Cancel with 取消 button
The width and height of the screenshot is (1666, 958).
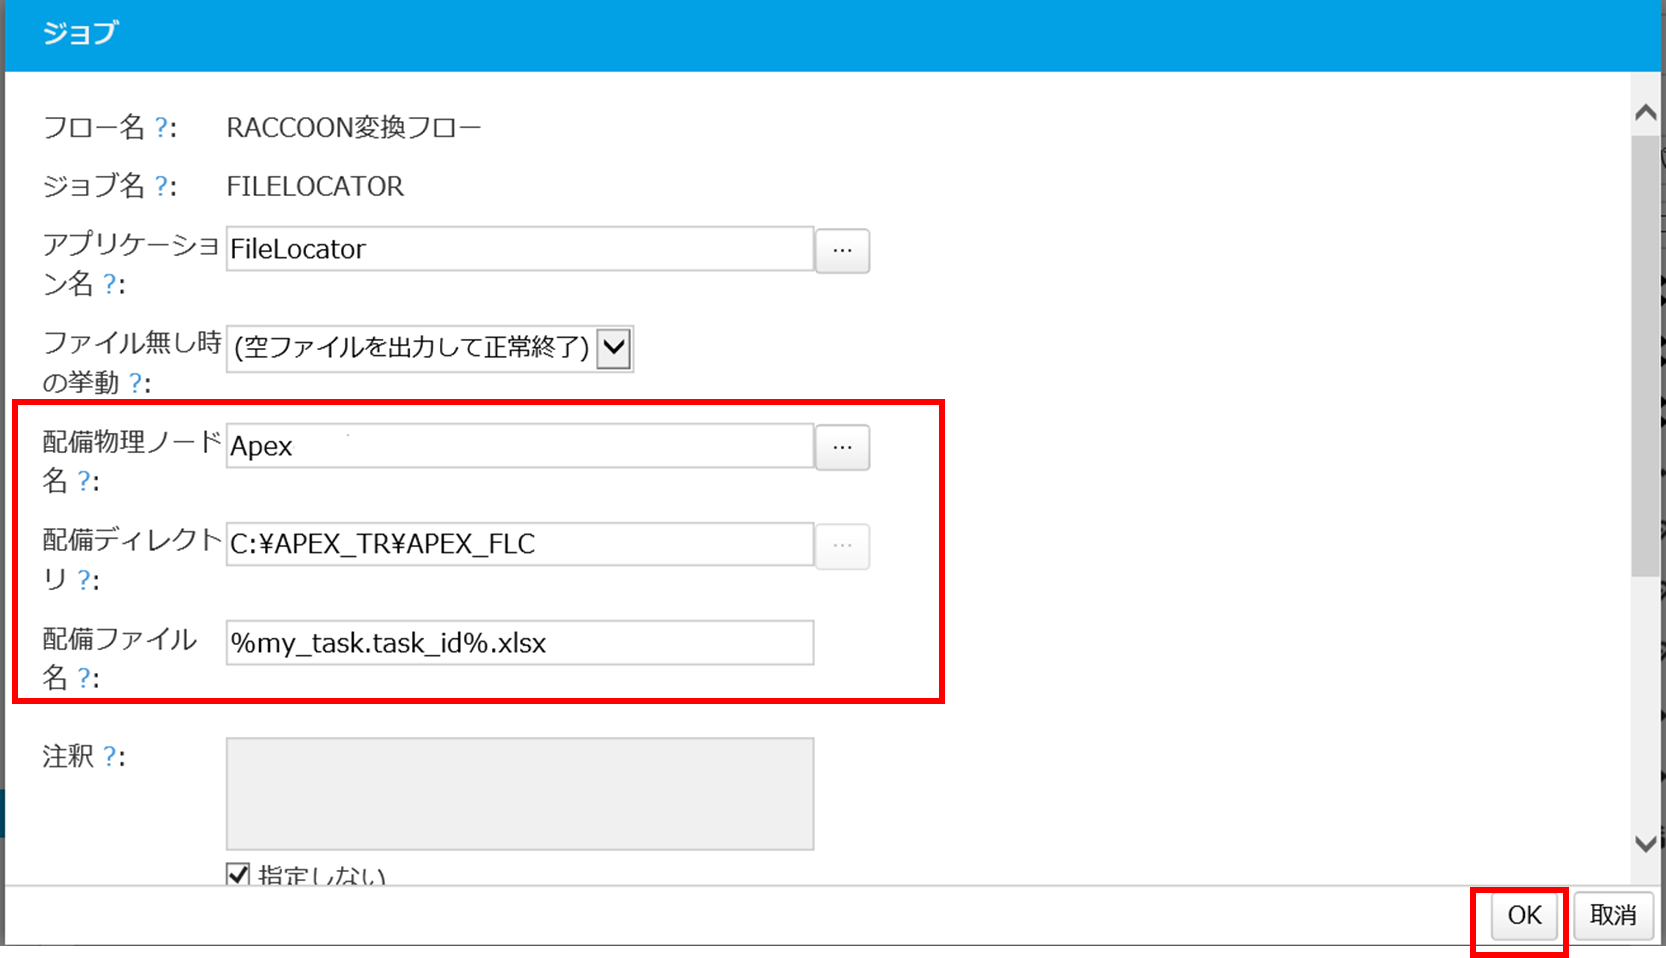[x=1613, y=915]
